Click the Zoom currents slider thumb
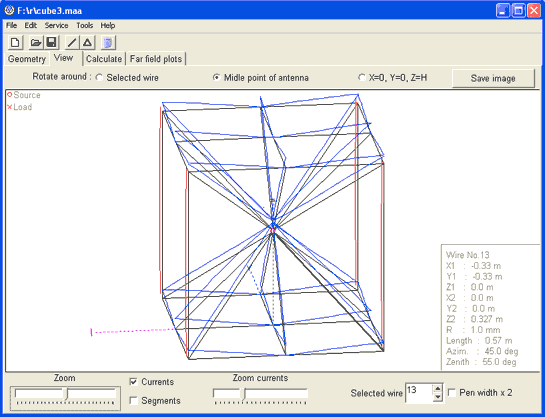 (x=243, y=394)
